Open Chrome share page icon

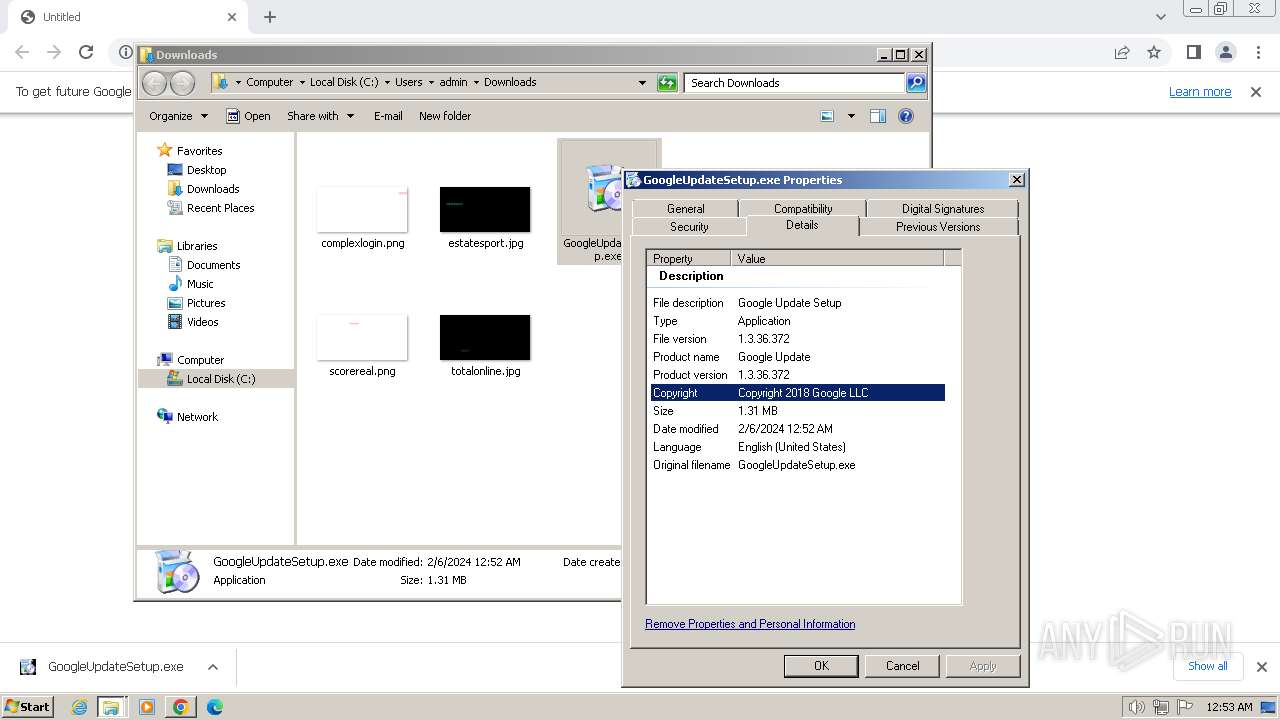pos(1122,52)
